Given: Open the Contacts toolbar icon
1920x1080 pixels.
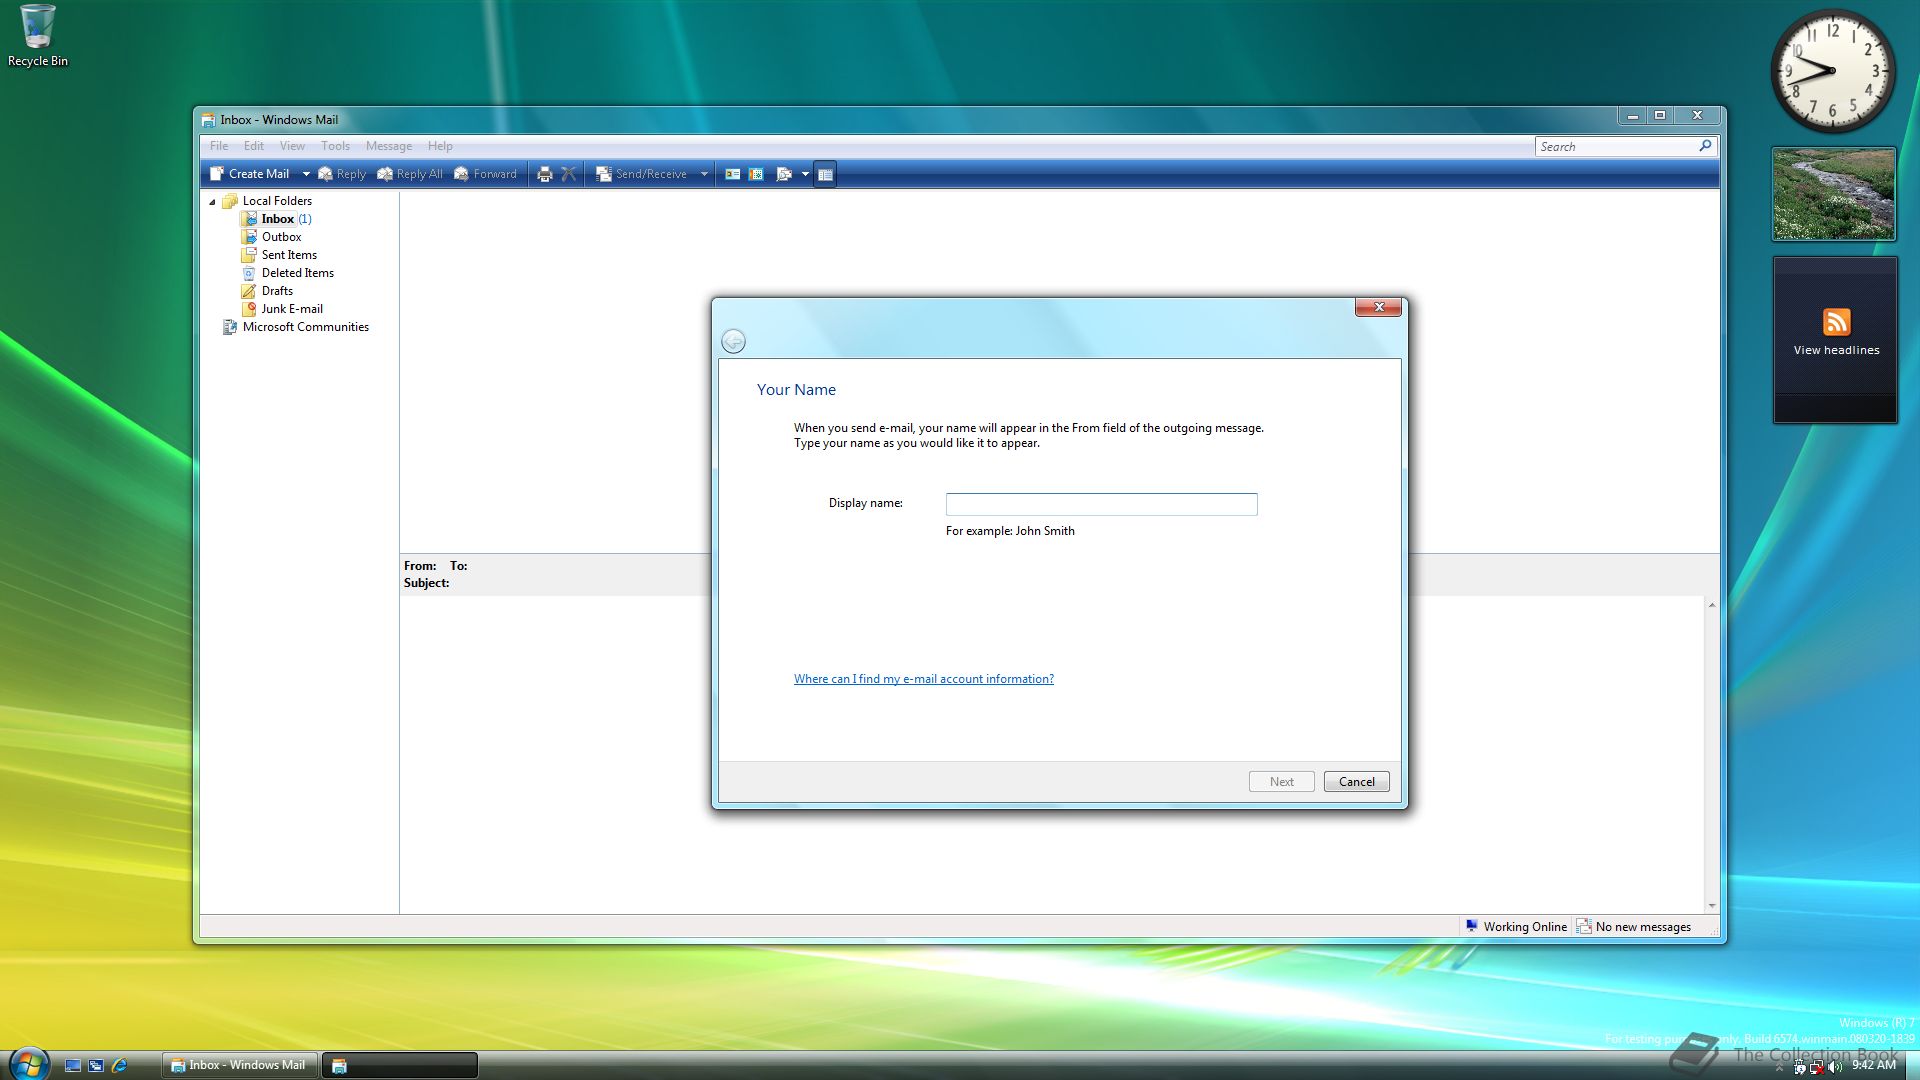Looking at the screenshot, I should coord(733,174).
